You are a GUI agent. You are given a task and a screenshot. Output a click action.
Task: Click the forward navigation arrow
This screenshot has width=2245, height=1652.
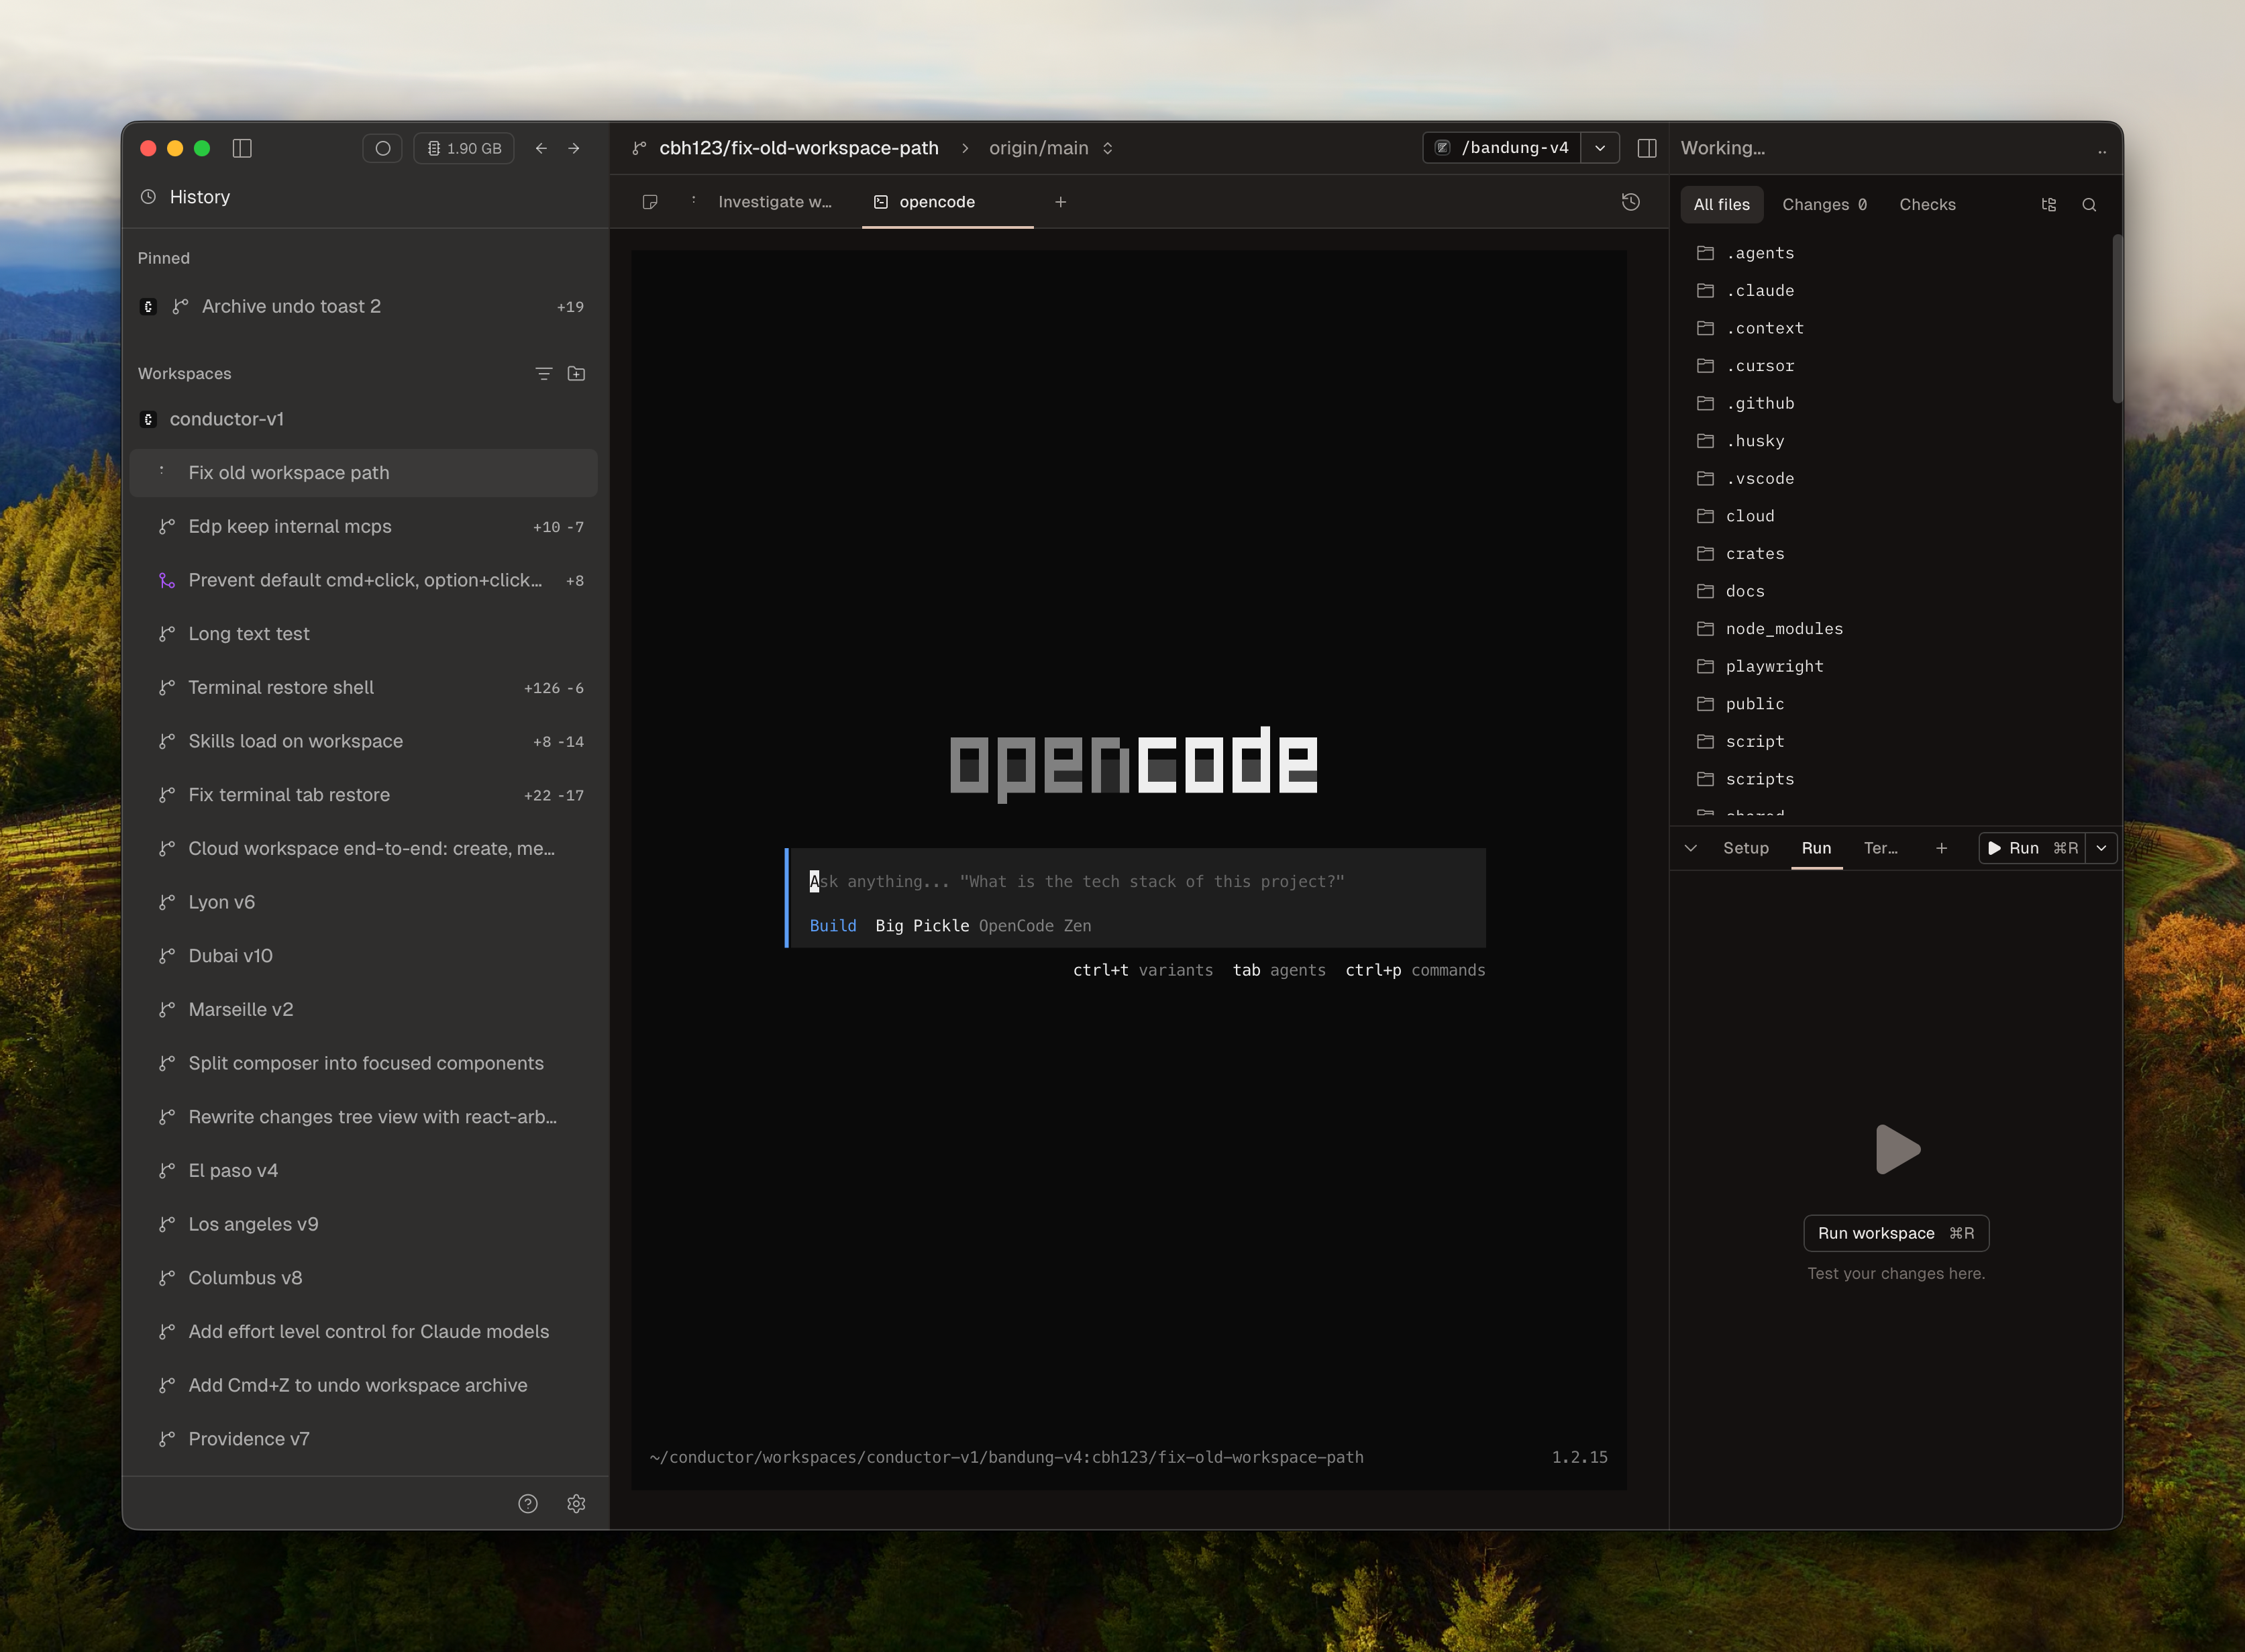574,148
